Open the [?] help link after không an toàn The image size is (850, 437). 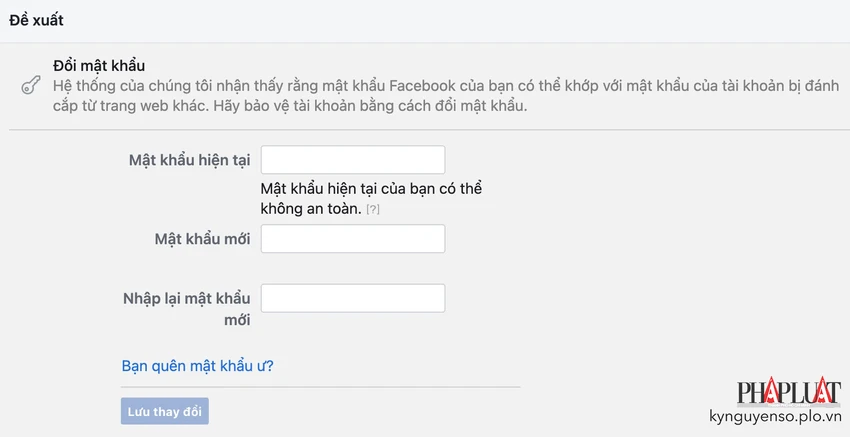(x=373, y=210)
